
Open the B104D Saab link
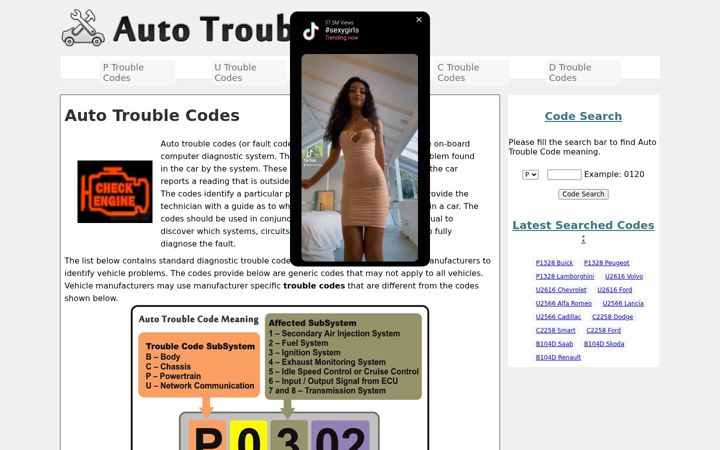click(554, 344)
